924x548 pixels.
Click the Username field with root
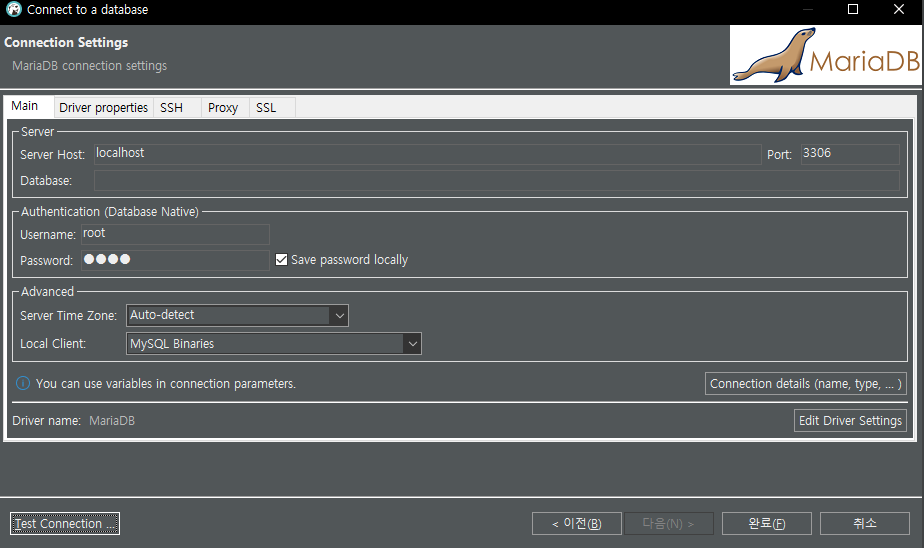tap(175, 234)
